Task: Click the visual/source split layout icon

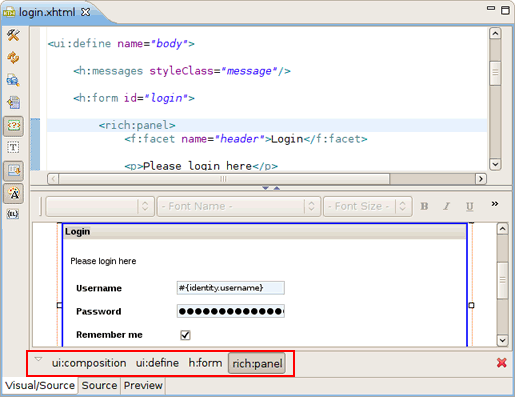Action: tap(13, 103)
